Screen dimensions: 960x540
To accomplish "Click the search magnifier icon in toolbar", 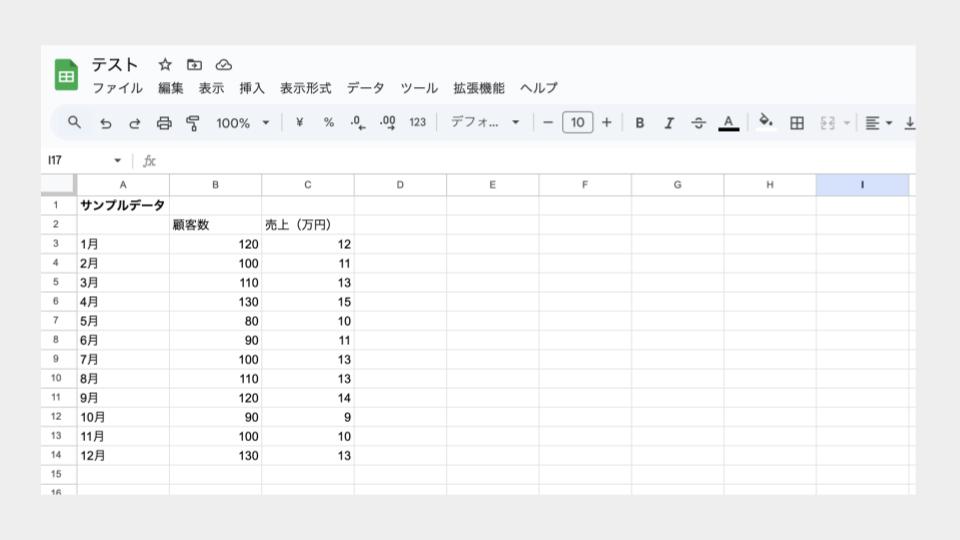I will 74,122.
